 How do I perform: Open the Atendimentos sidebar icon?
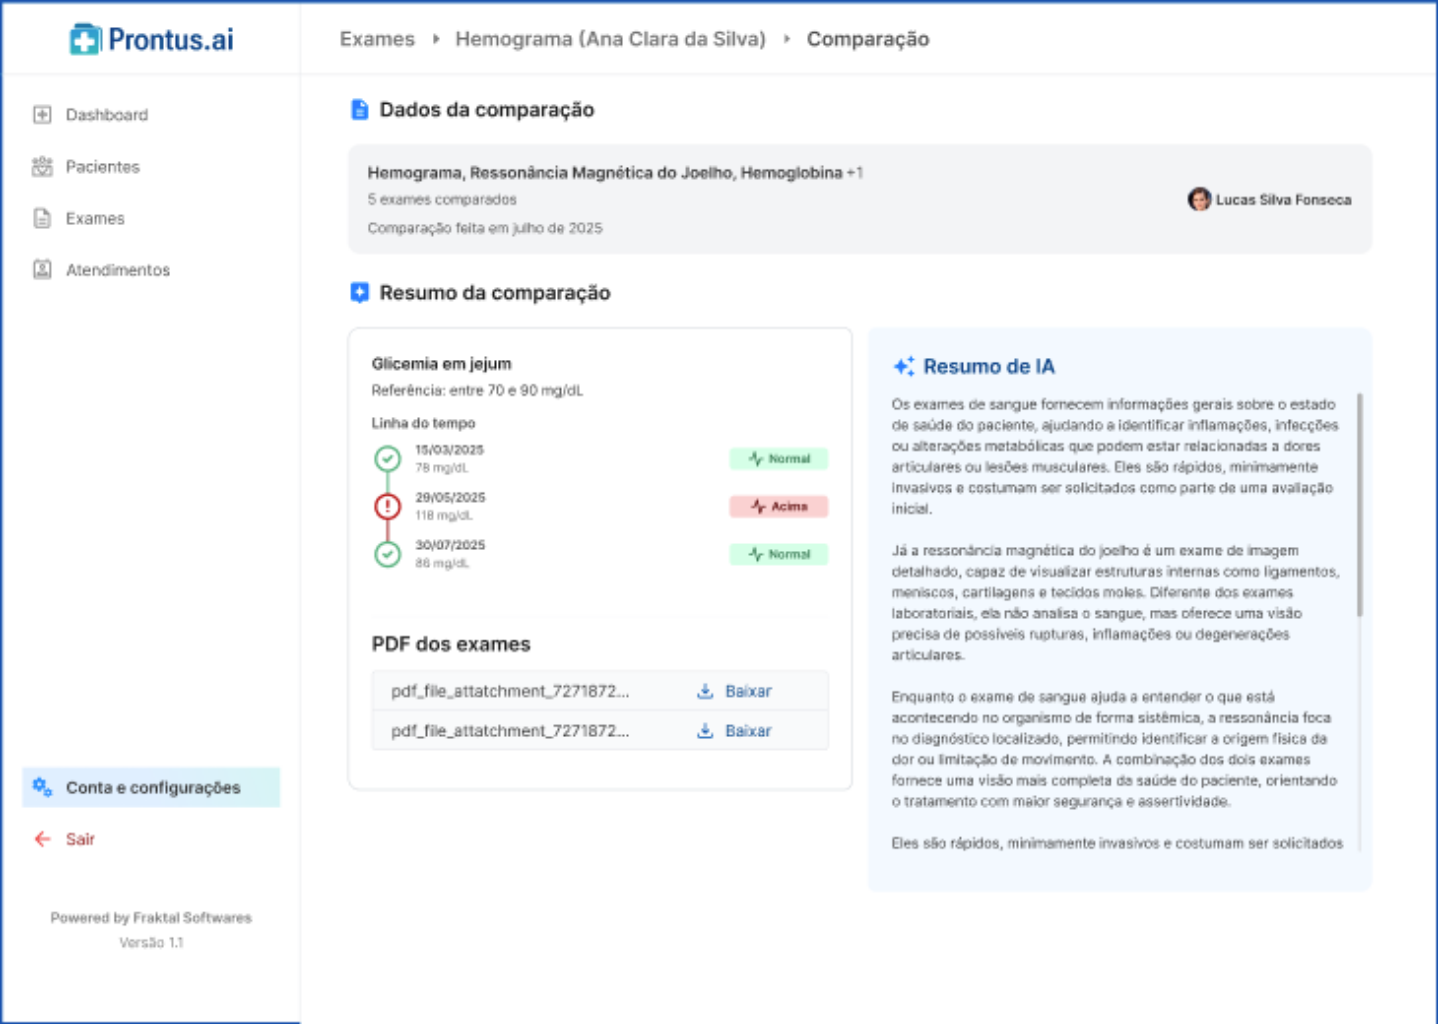coord(42,270)
